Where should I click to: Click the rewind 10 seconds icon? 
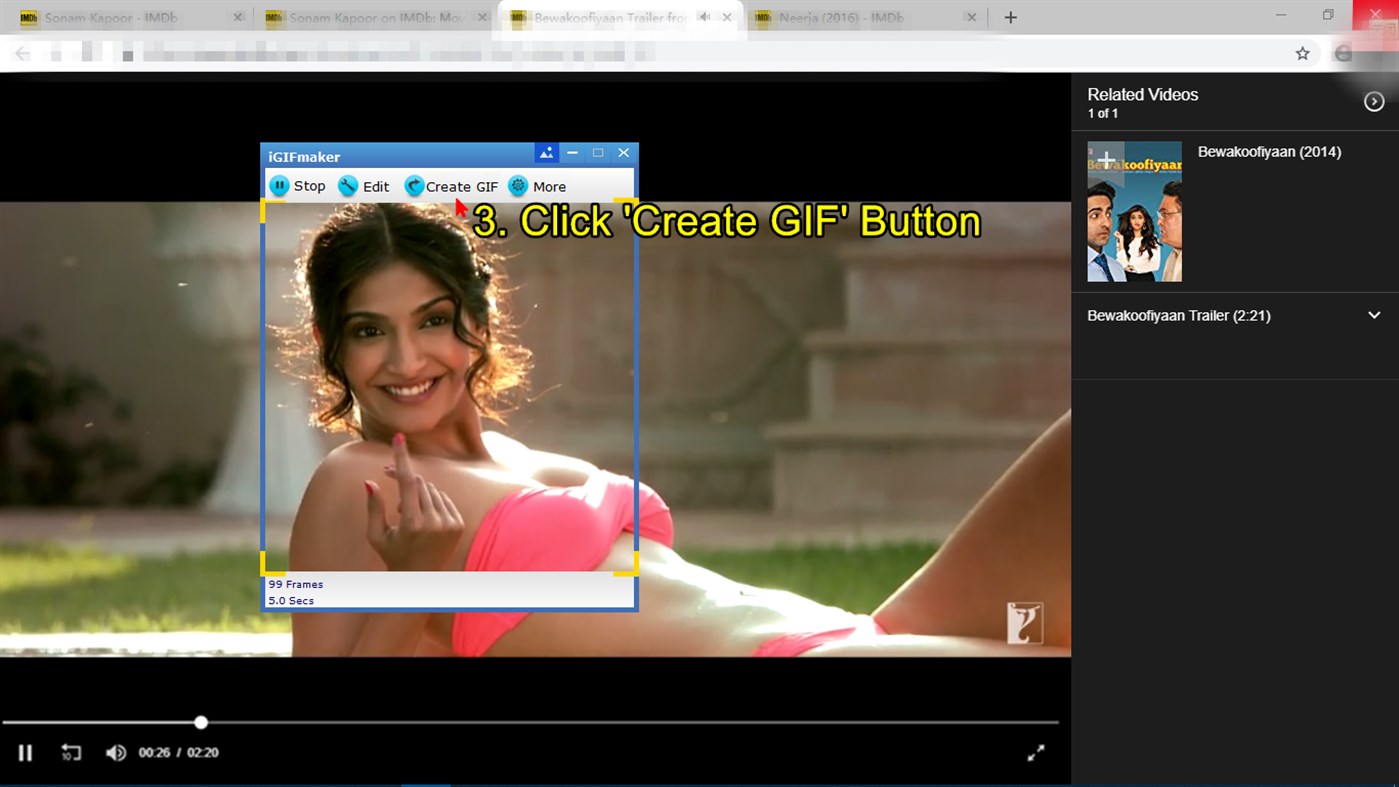click(70, 753)
